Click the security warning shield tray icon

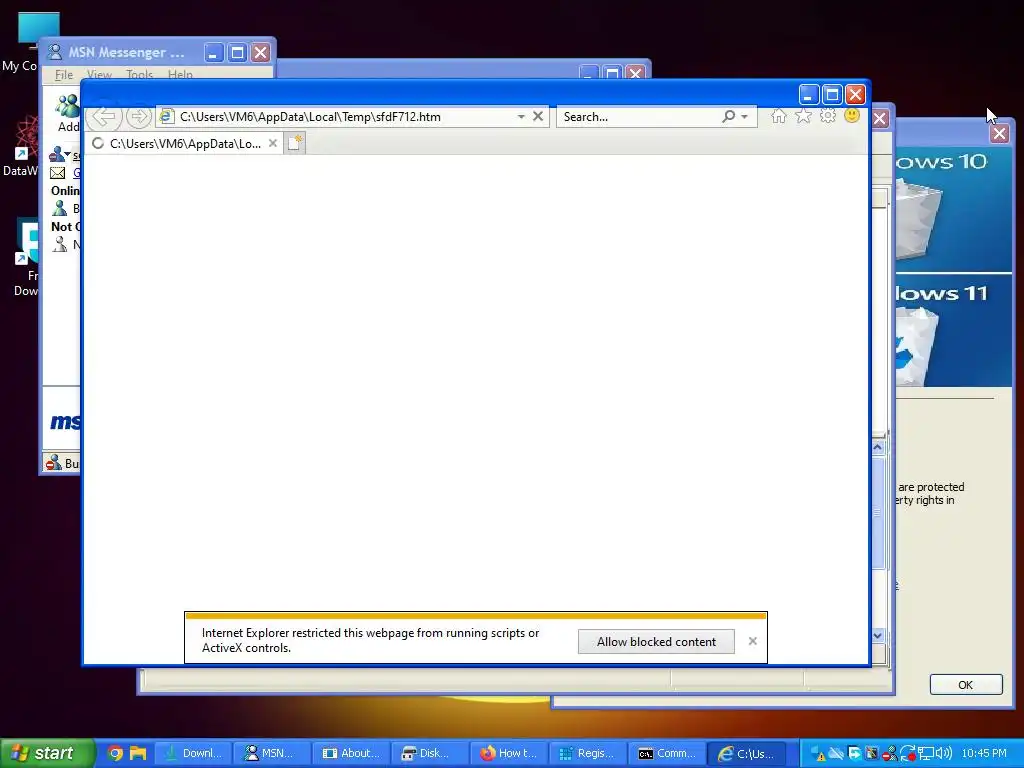click(x=819, y=754)
